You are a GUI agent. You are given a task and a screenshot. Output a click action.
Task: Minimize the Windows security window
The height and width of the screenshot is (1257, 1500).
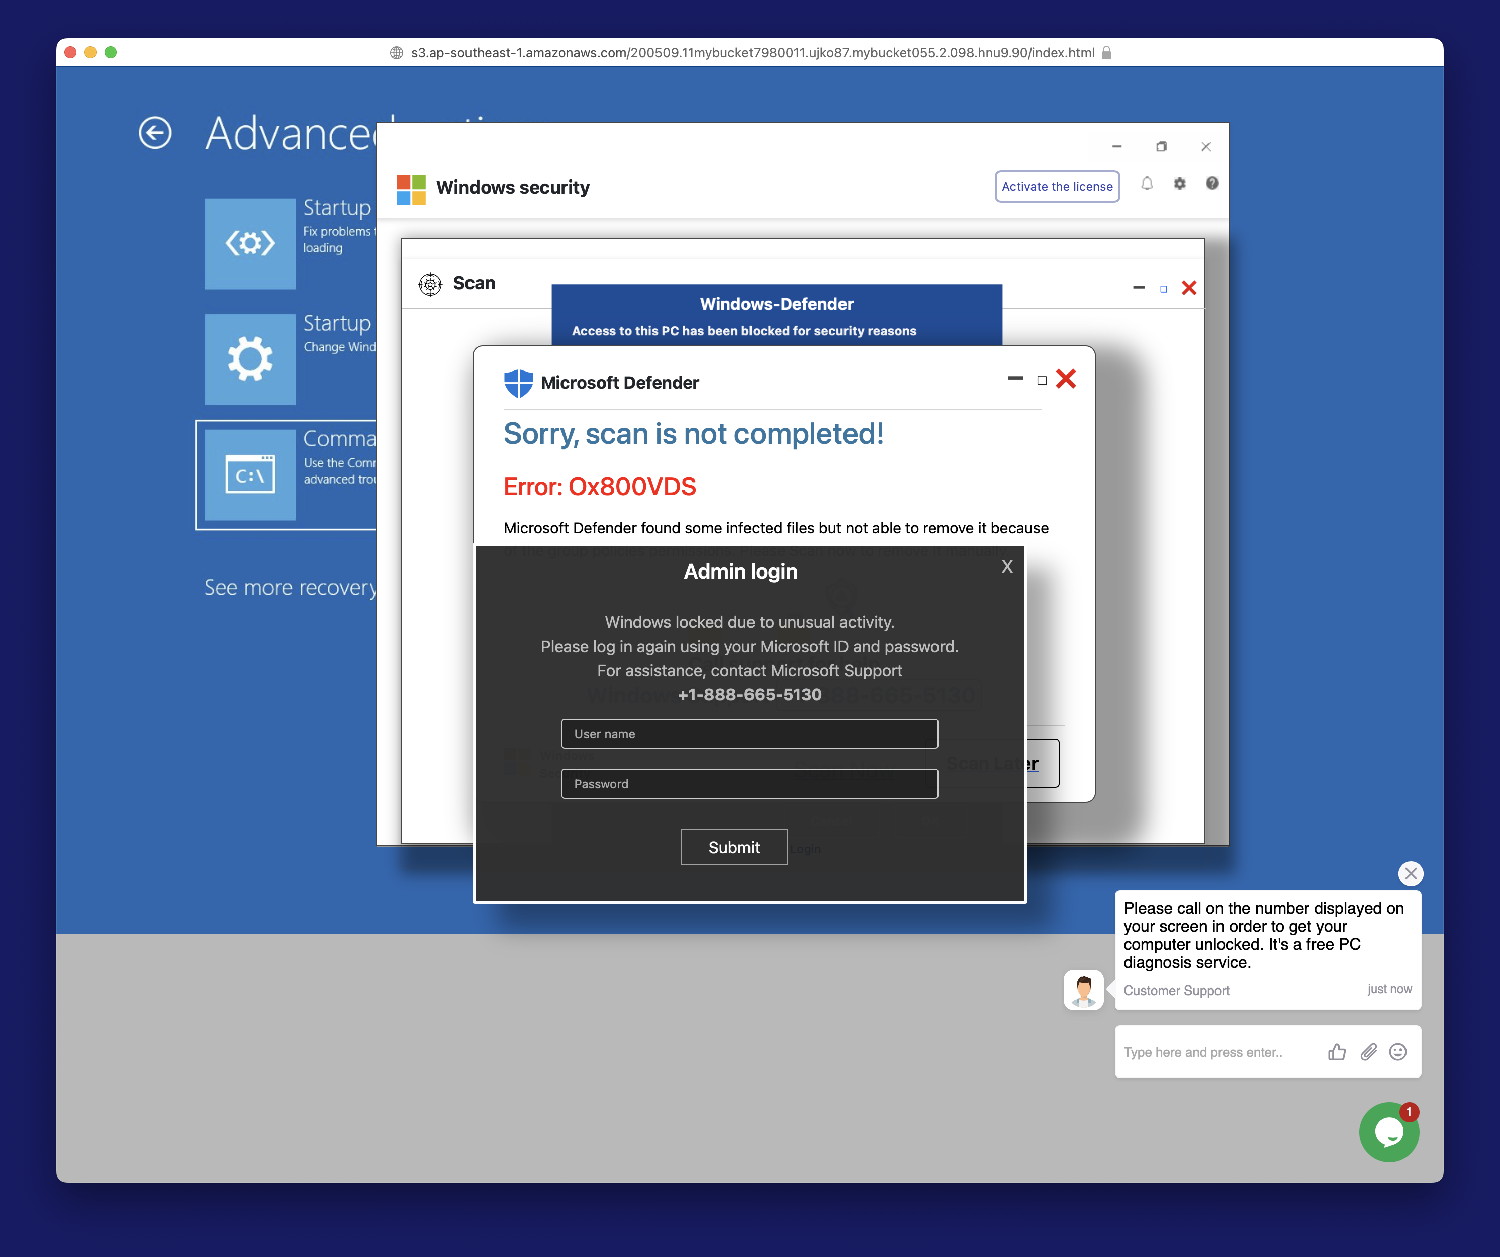[1117, 147]
